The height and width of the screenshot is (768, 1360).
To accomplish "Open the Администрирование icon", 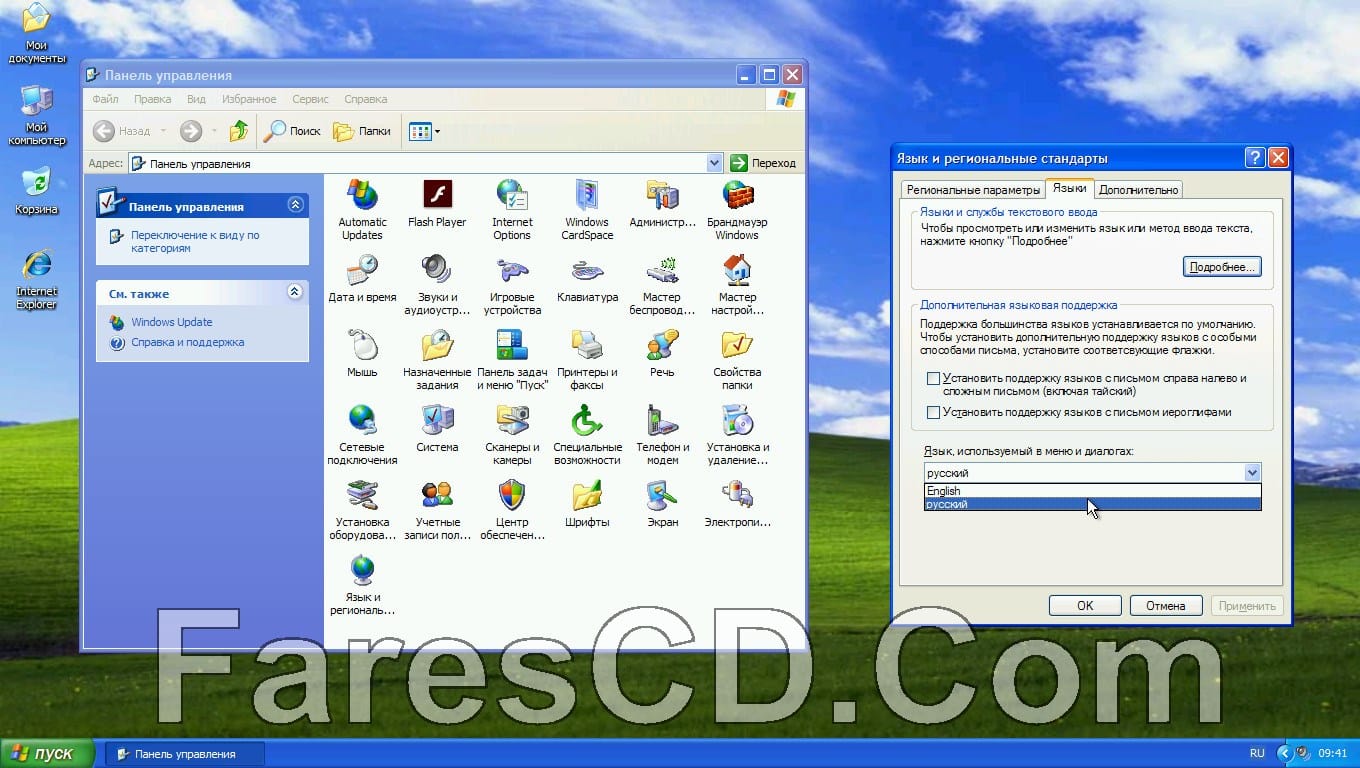I will [662, 203].
